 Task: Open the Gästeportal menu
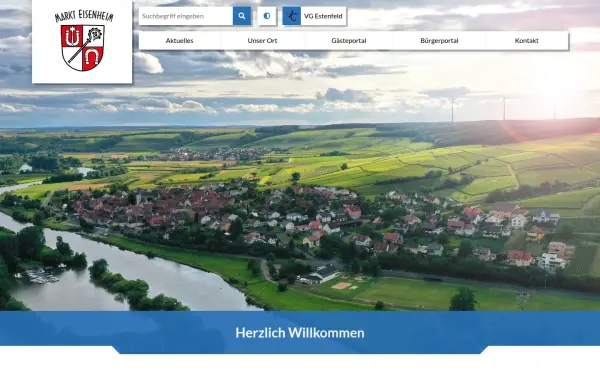pyautogui.click(x=349, y=41)
